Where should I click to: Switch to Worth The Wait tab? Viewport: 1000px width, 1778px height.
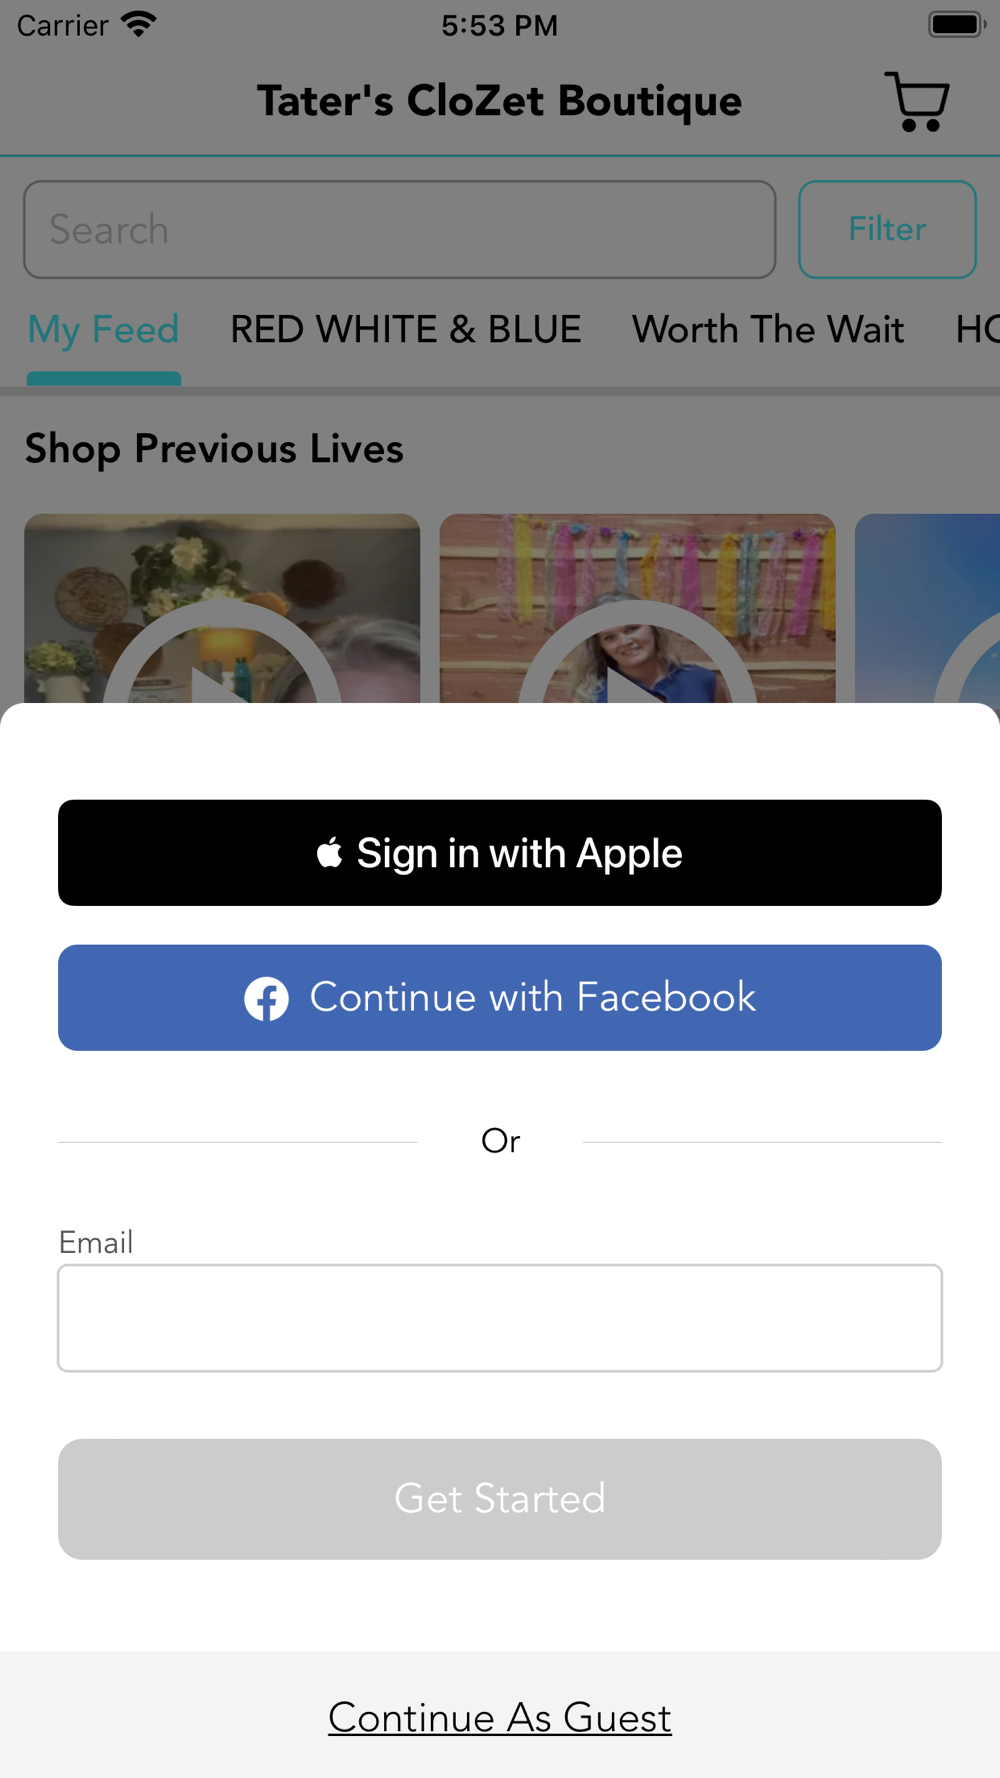768,330
